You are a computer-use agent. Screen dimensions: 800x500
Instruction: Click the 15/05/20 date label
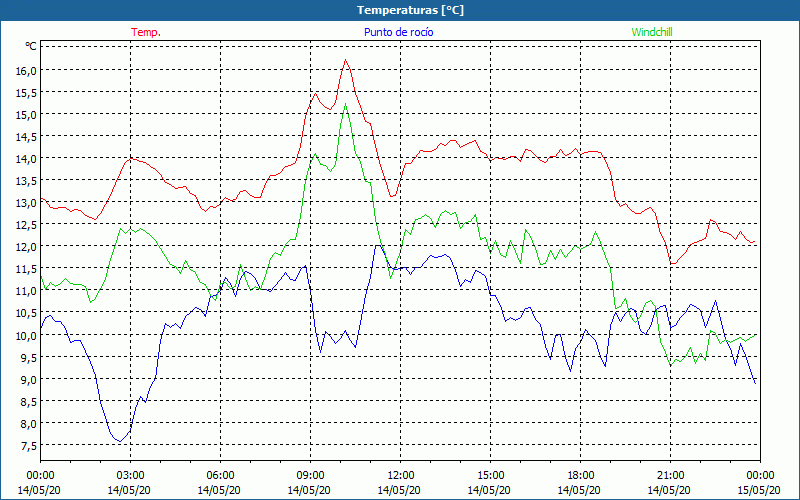point(759,490)
